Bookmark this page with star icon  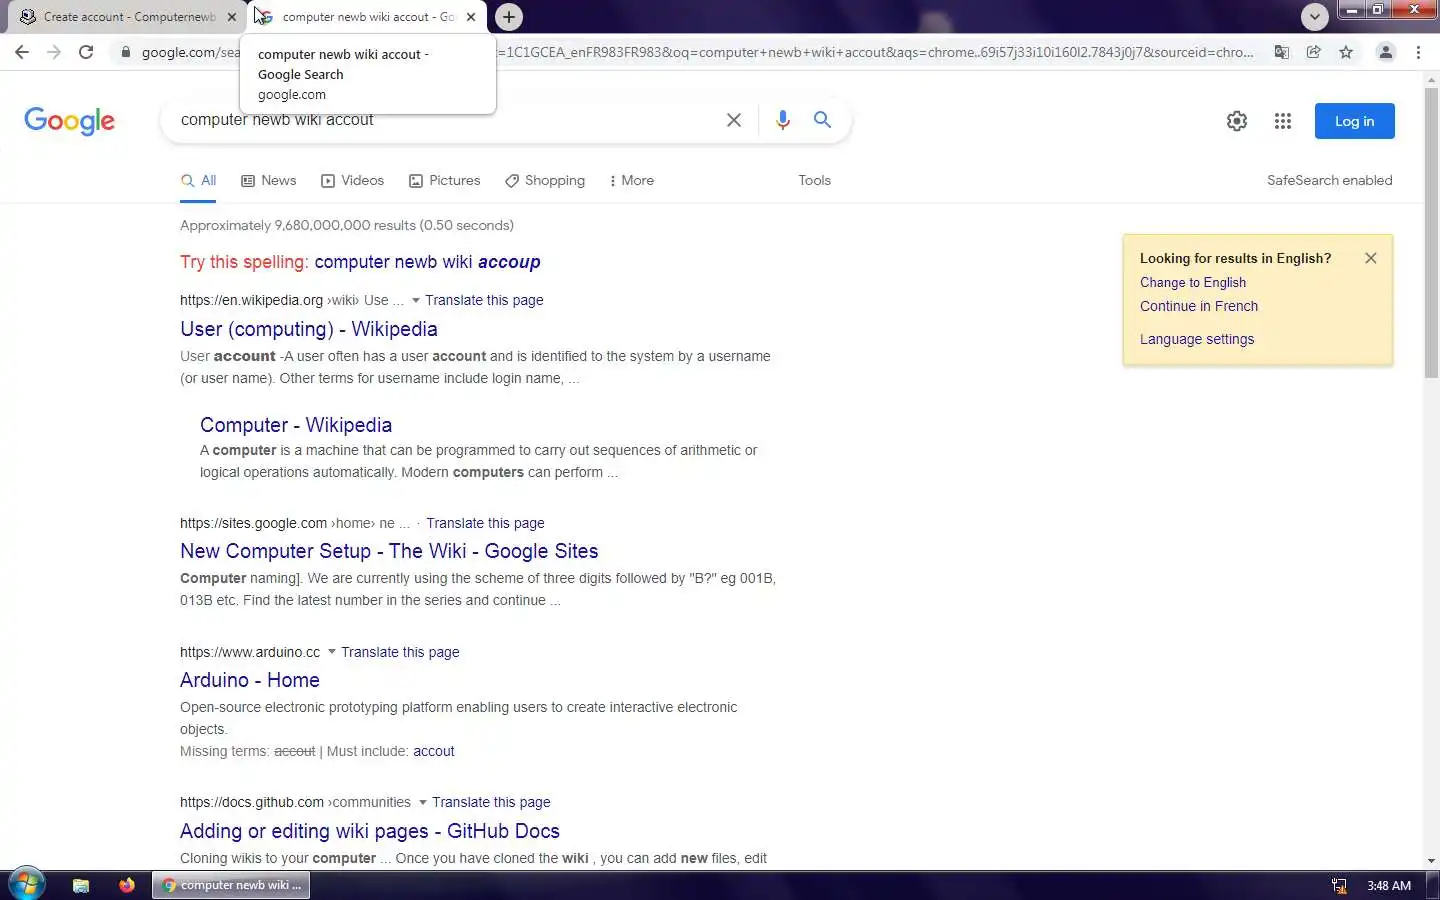point(1346,52)
